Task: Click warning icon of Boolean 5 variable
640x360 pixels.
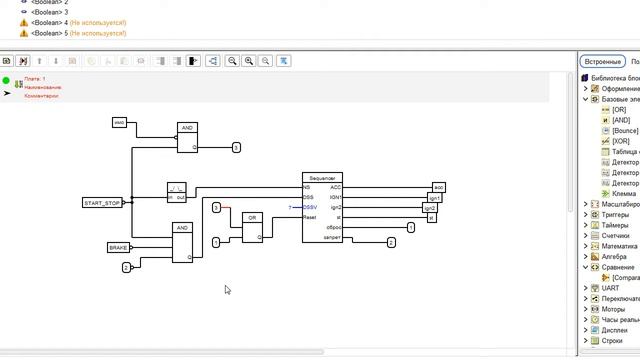Action: 24,33
